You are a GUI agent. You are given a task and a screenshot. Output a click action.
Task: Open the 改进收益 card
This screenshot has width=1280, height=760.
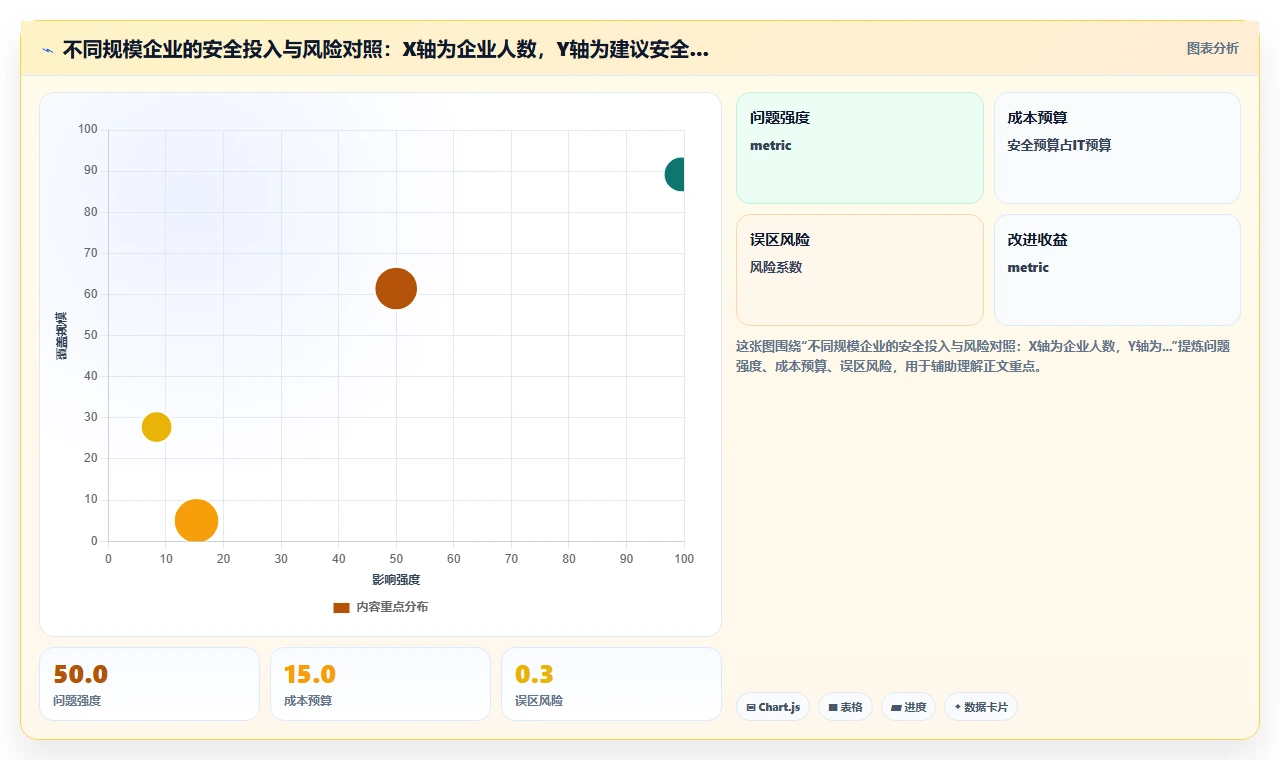tap(1117, 270)
